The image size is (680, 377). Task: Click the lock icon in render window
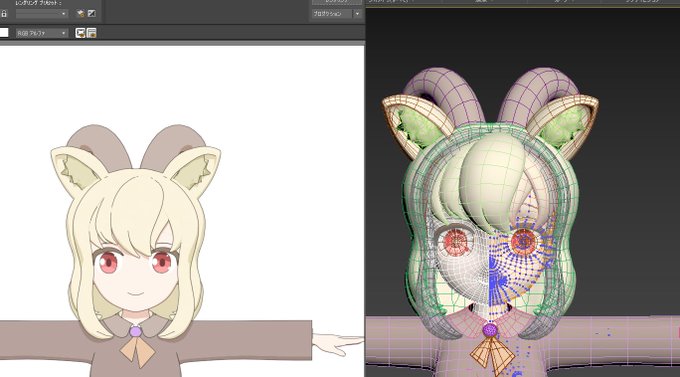click(x=3, y=14)
